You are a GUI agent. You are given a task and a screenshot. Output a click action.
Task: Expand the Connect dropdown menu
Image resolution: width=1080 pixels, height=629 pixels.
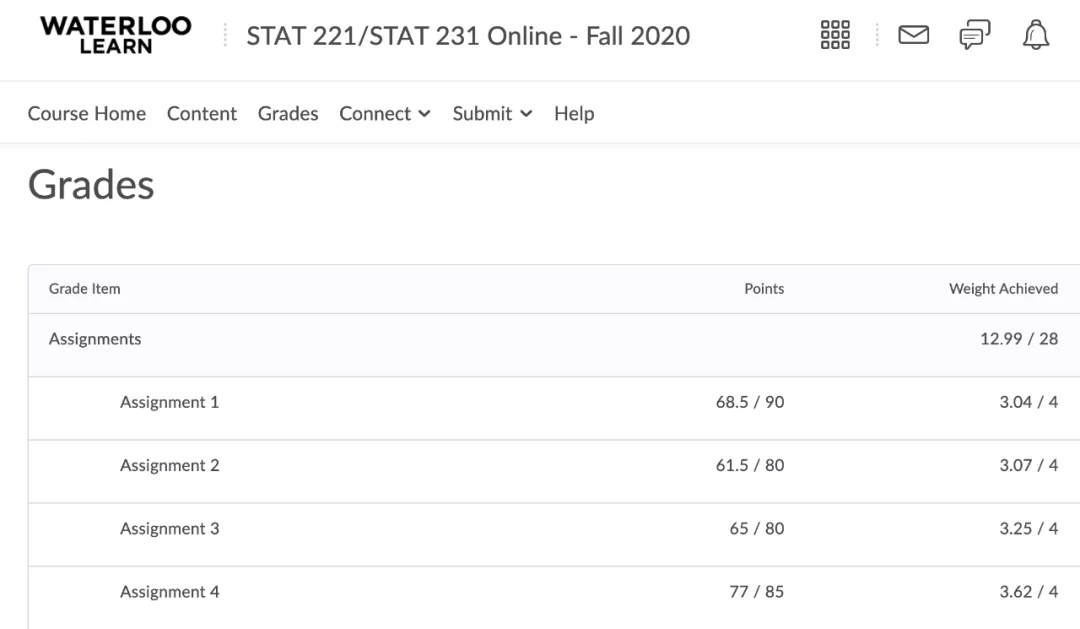point(385,114)
